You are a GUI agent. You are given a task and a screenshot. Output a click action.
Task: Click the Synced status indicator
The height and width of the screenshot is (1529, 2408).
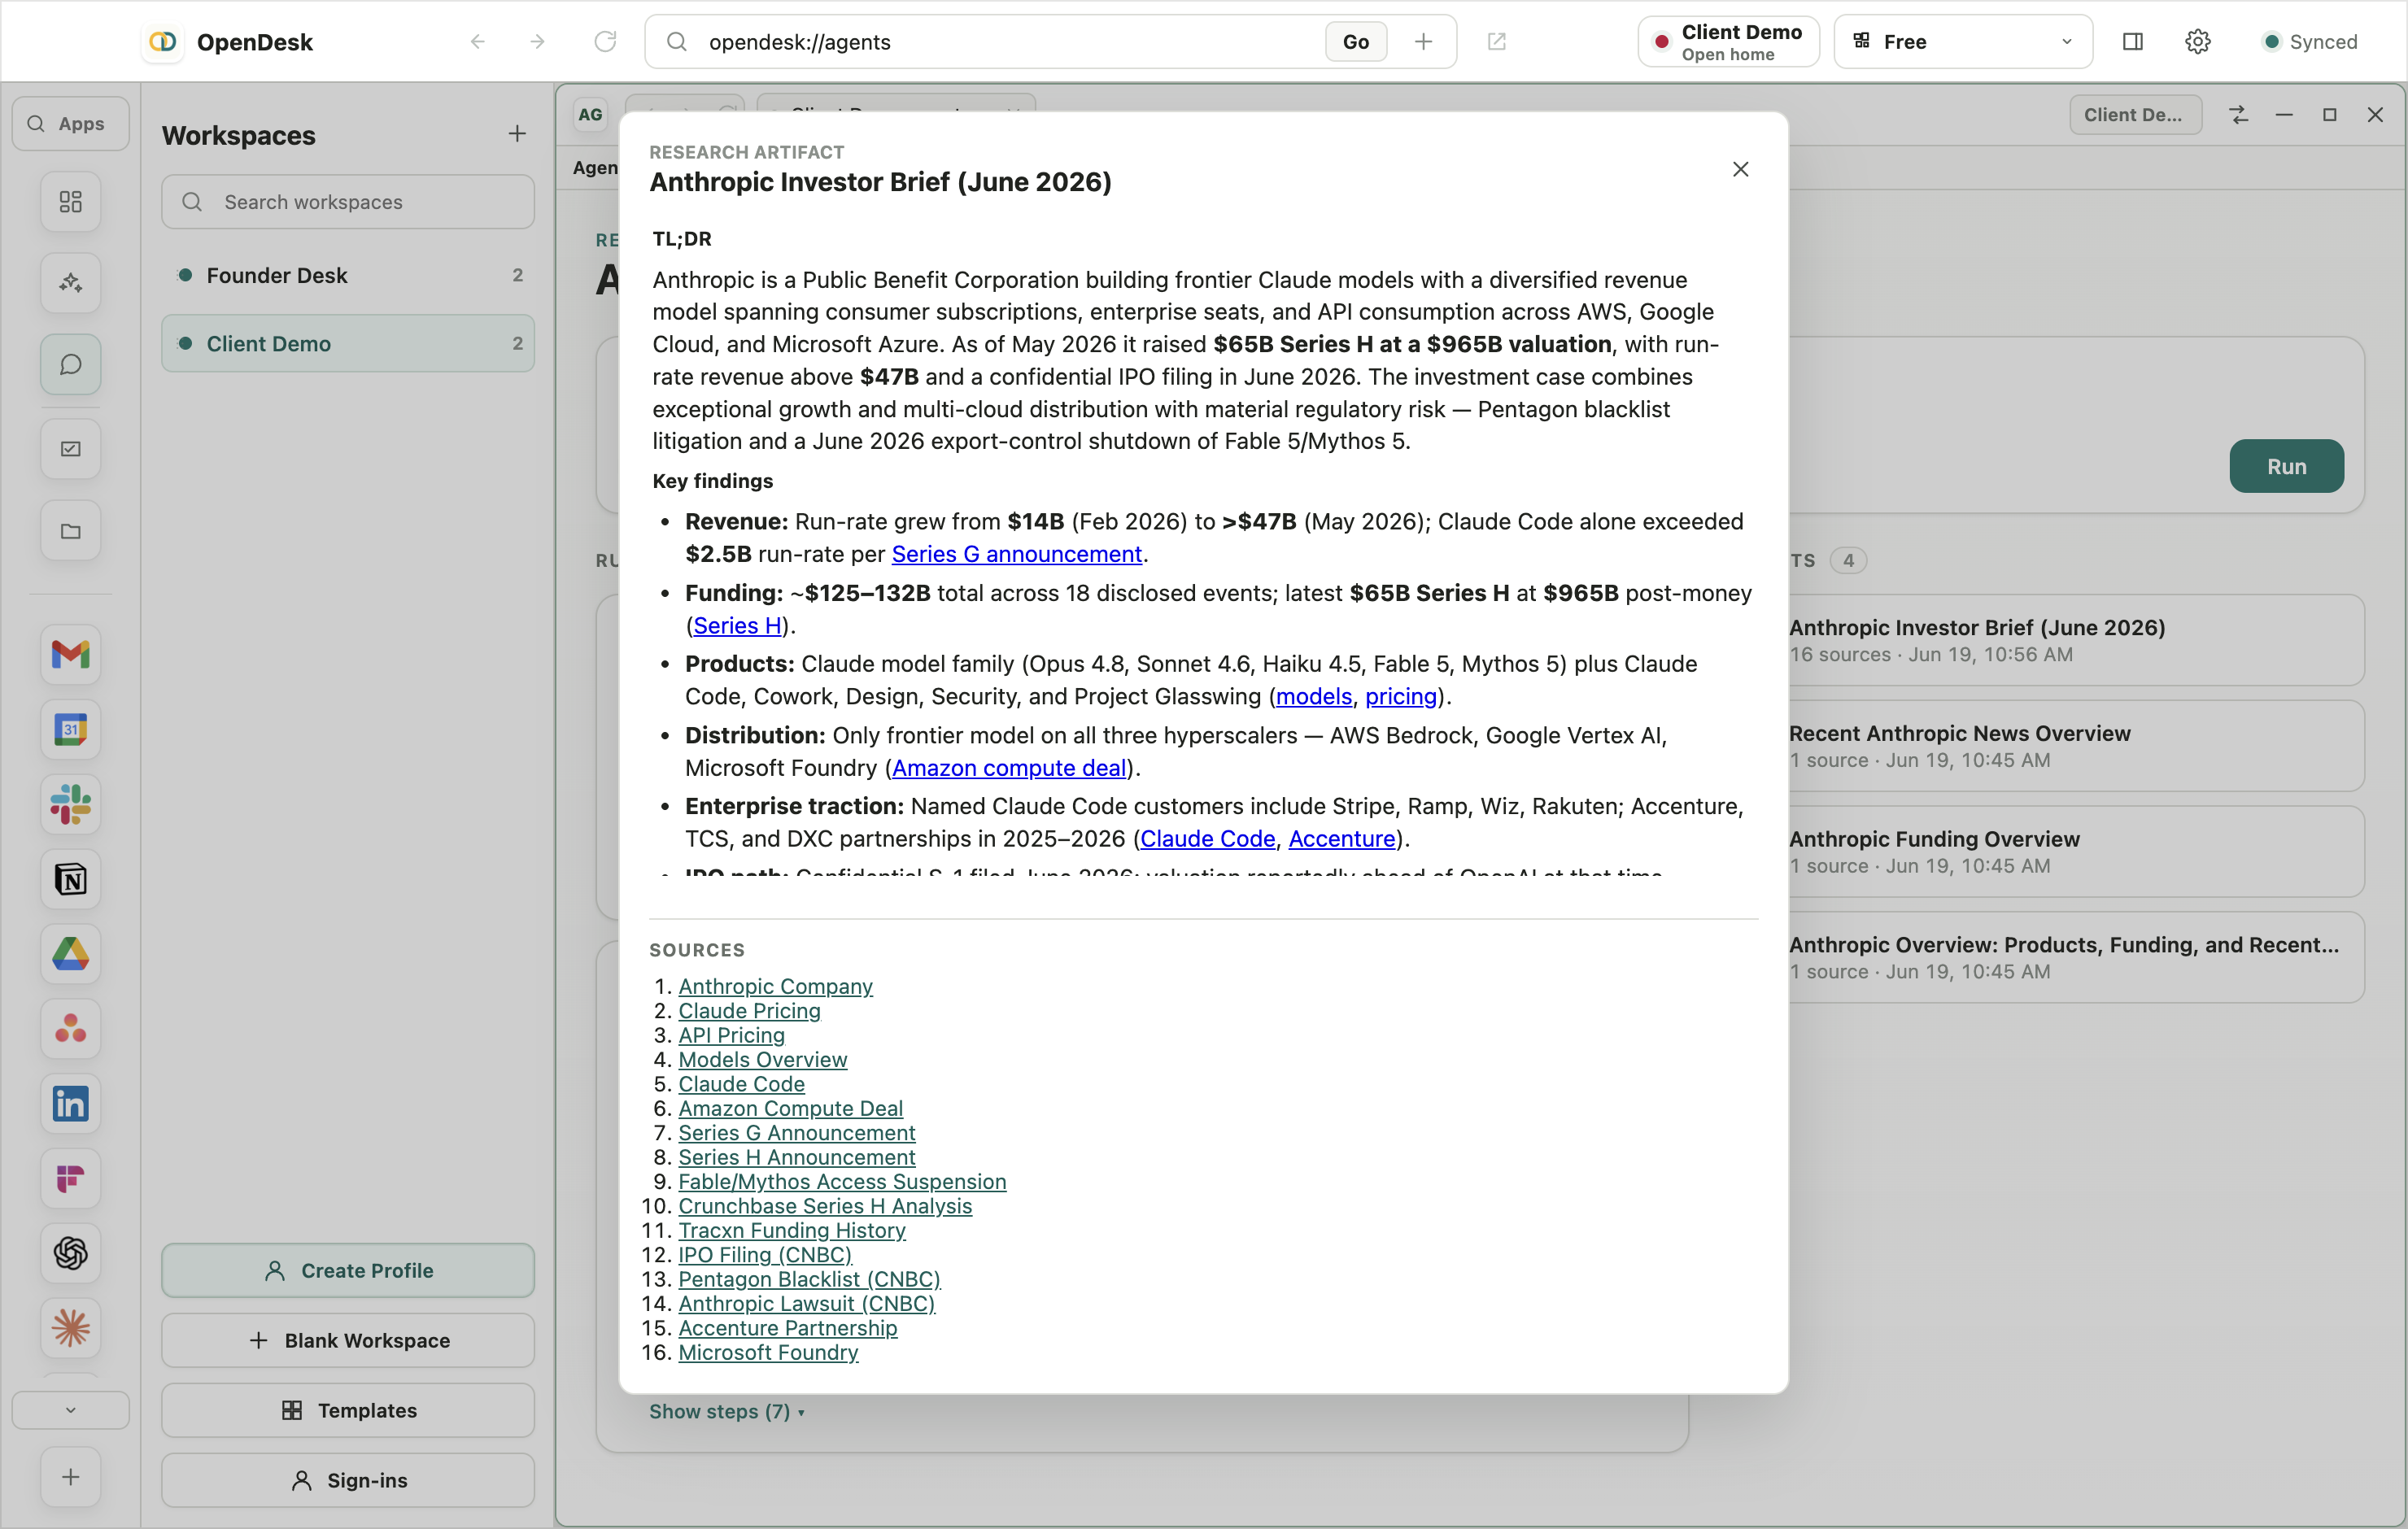tap(2311, 41)
